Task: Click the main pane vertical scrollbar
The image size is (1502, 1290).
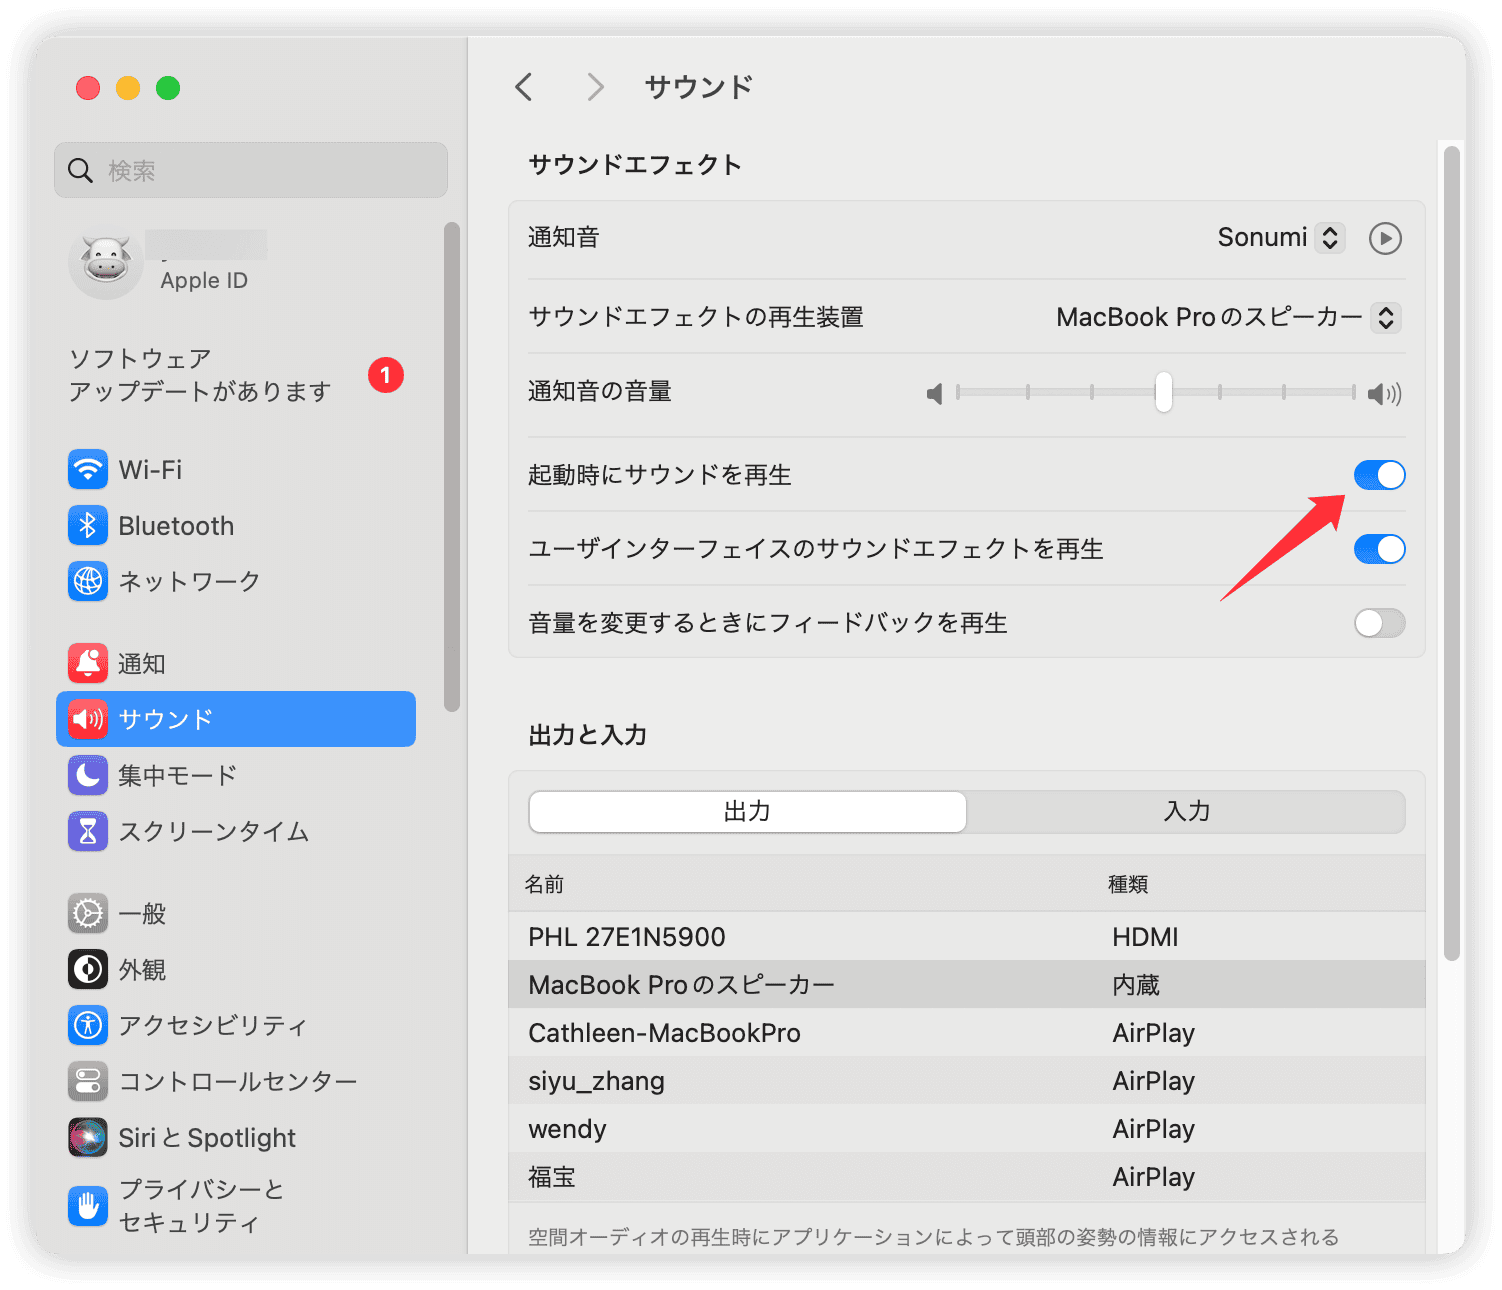Action: tap(1452, 553)
